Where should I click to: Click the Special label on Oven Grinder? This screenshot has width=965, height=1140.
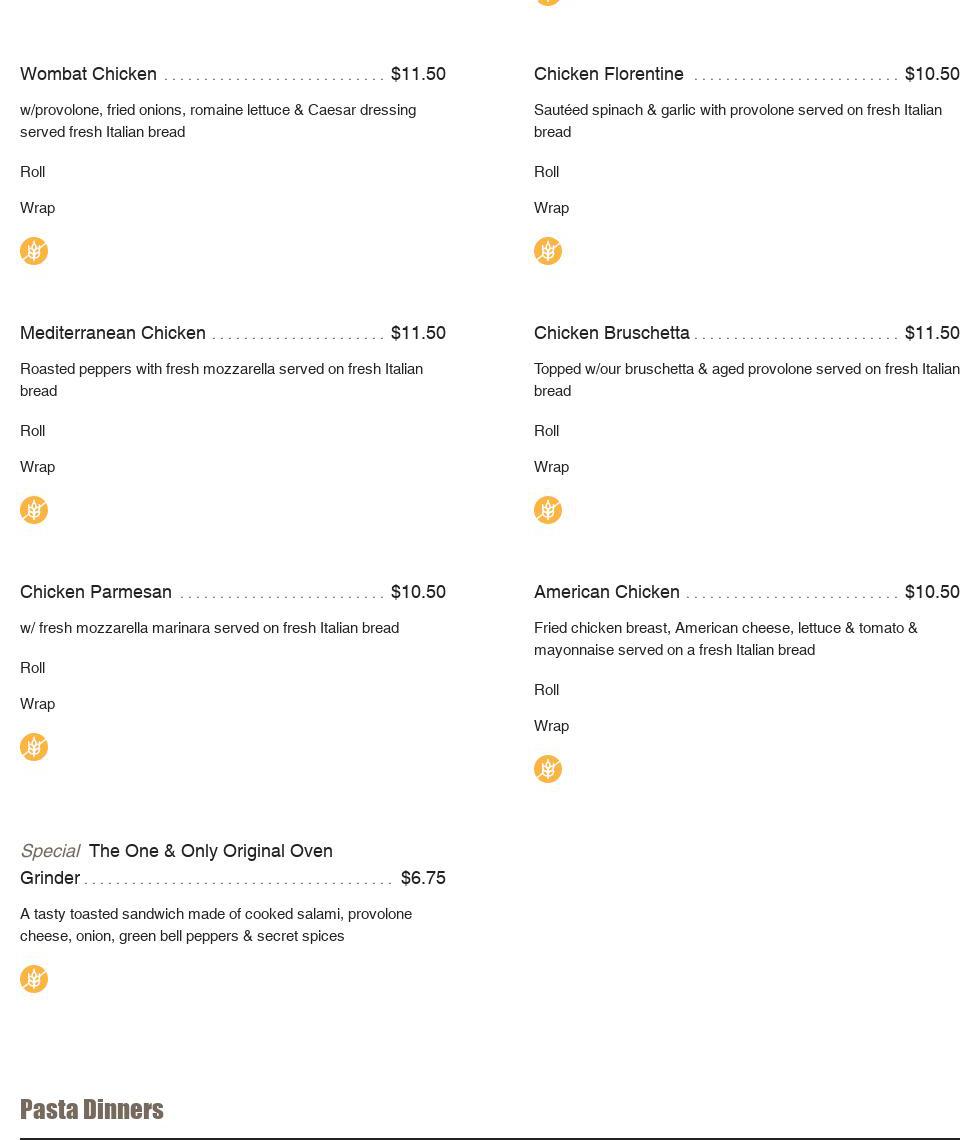coord(50,851)
